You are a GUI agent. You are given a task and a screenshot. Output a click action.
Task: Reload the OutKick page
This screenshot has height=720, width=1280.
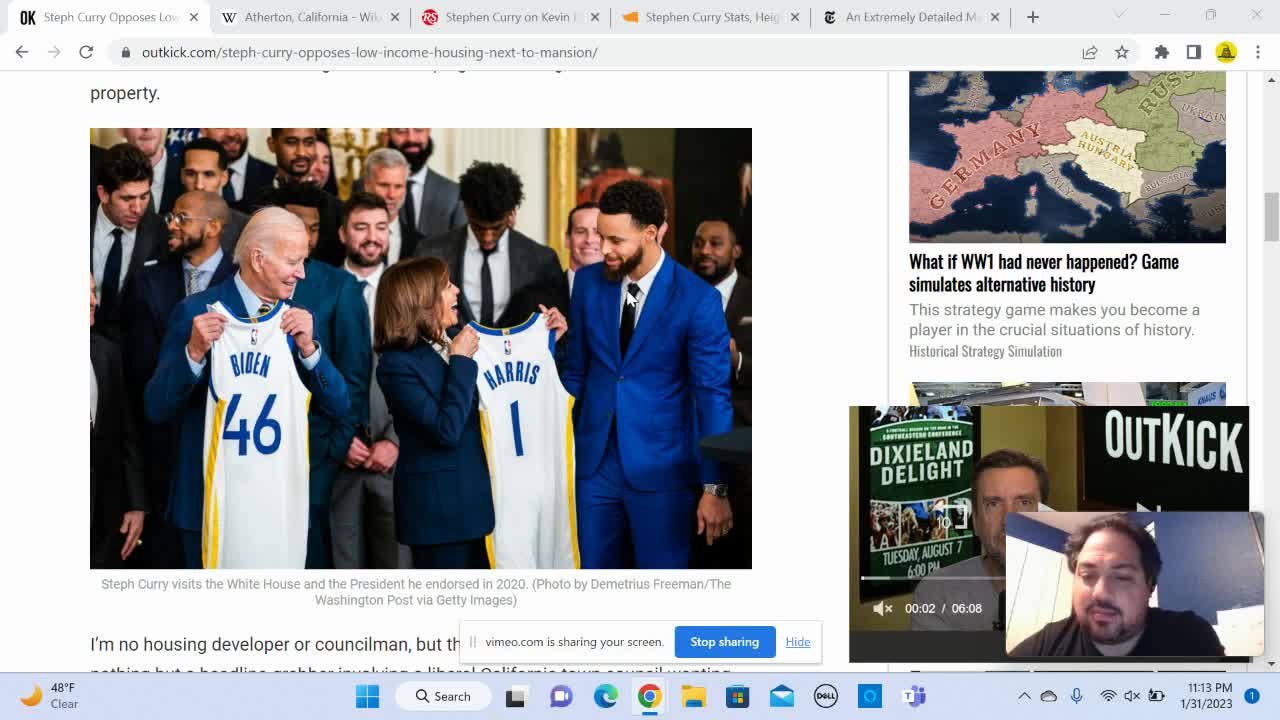point(86,52)
